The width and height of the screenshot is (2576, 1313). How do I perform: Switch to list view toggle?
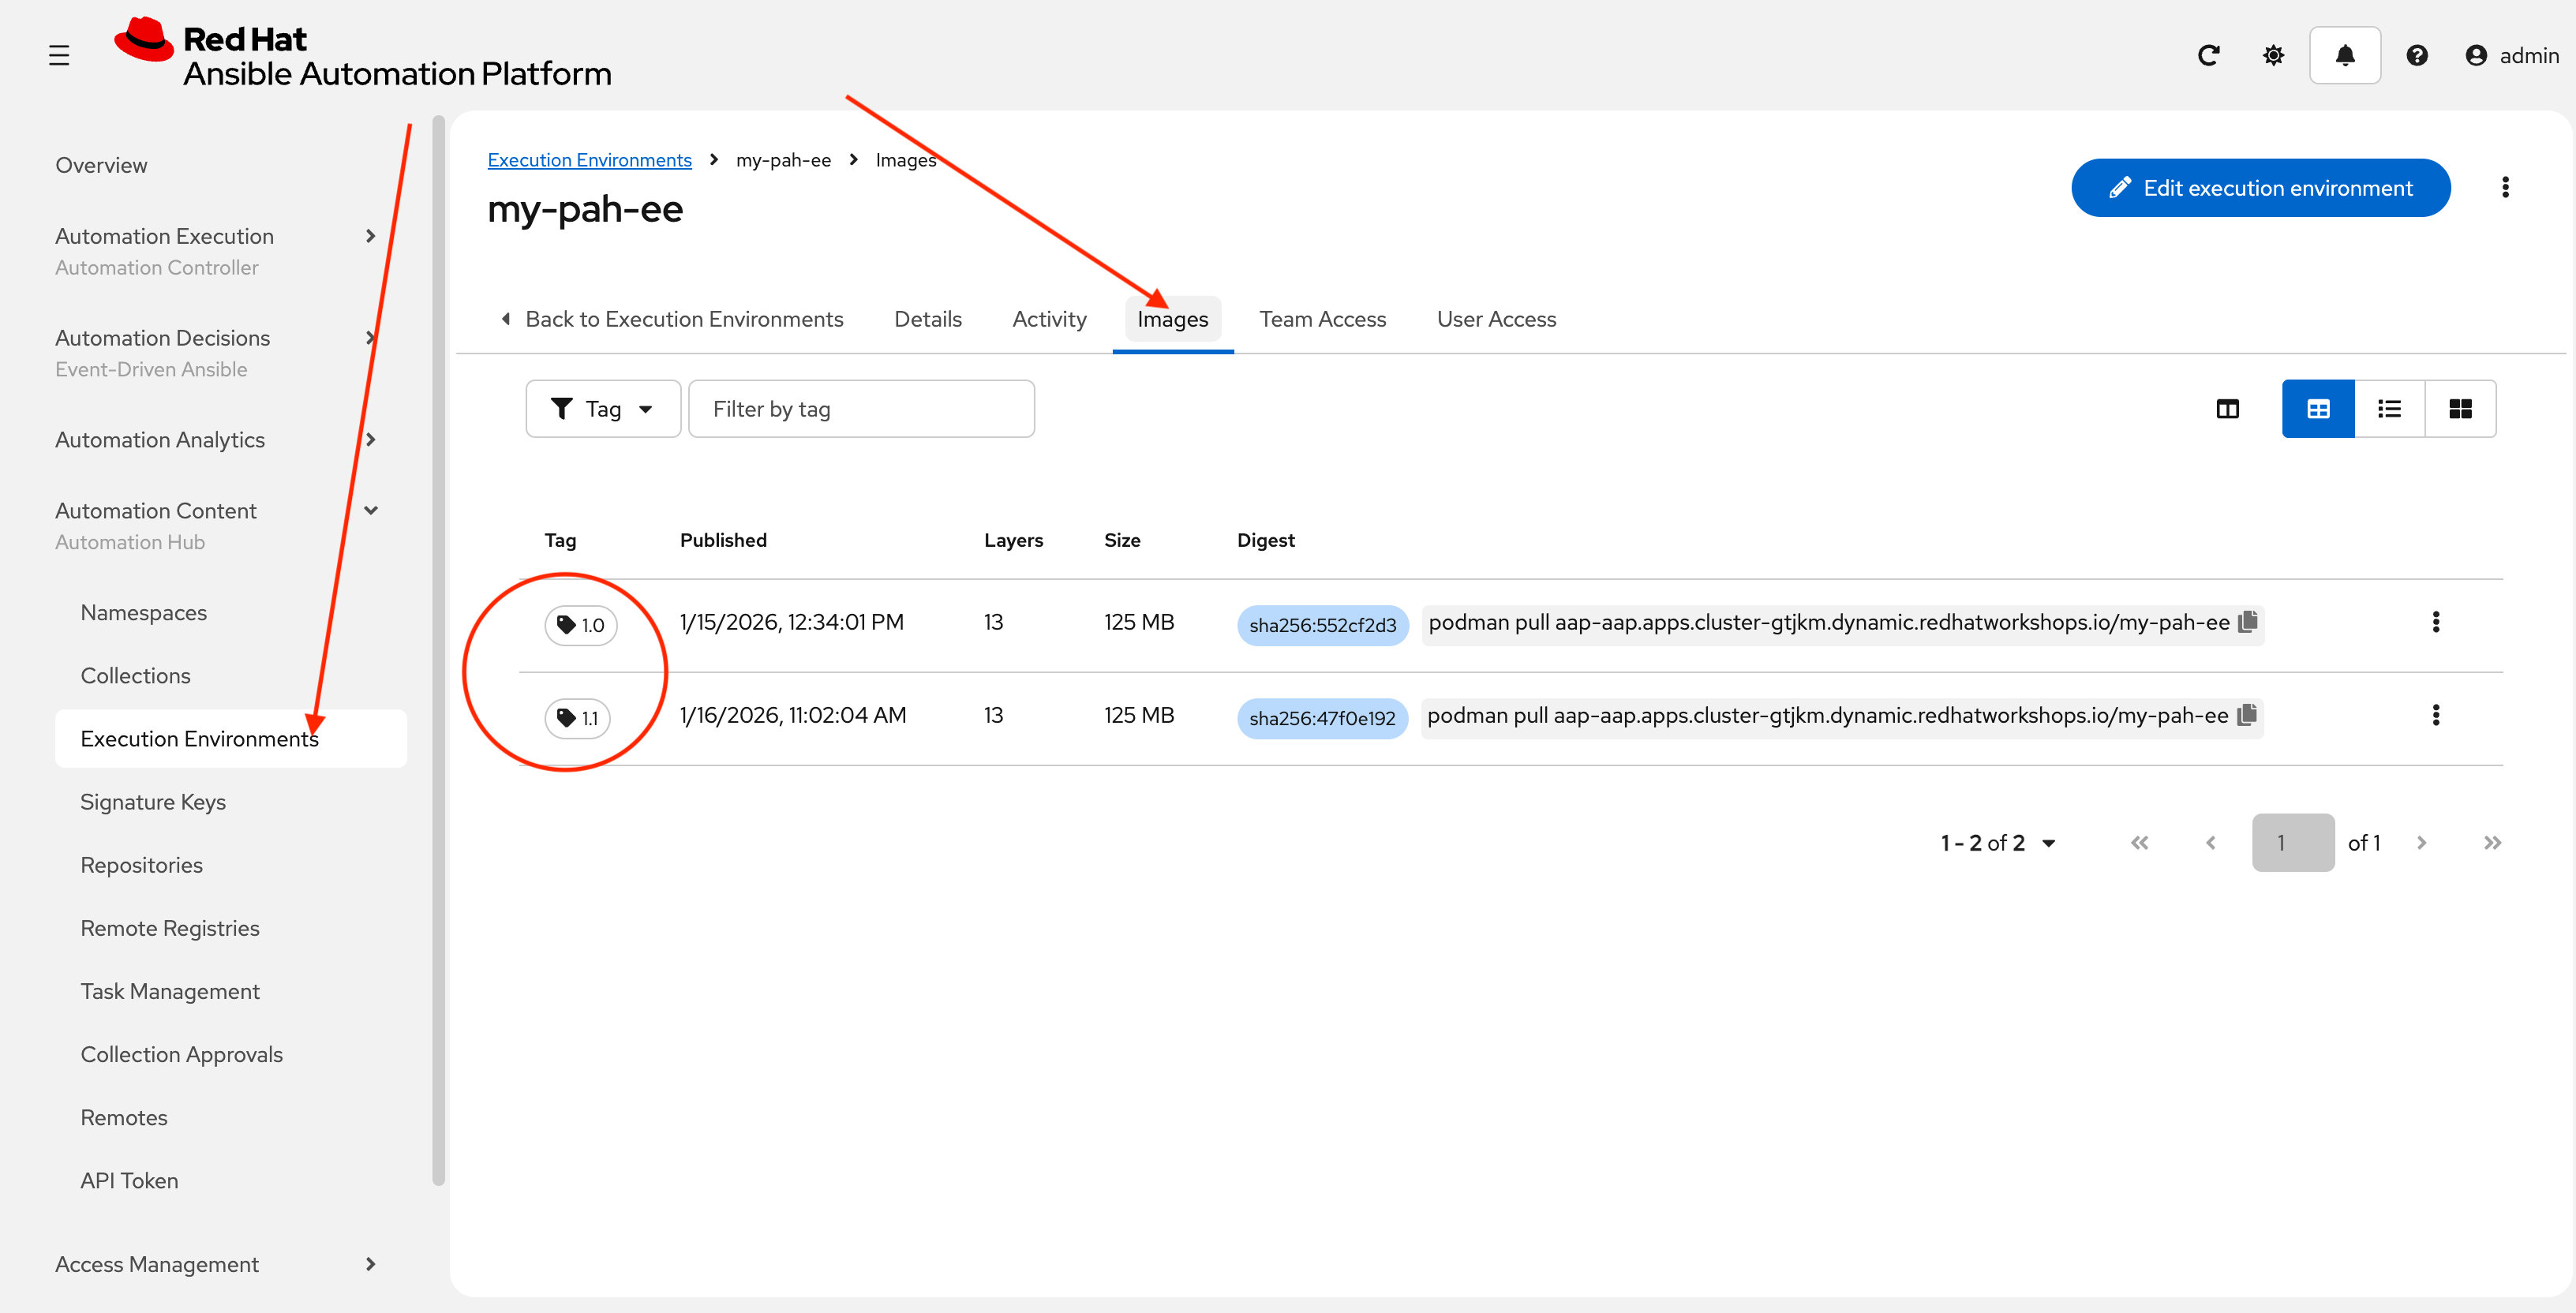tap(2389, 409)
